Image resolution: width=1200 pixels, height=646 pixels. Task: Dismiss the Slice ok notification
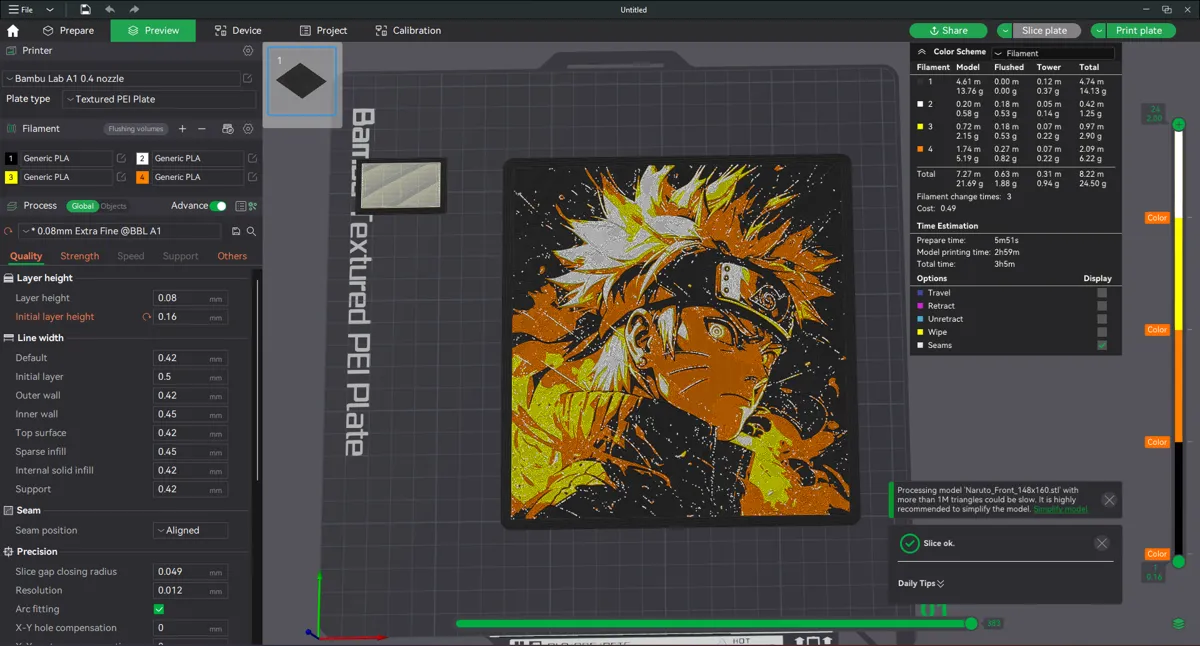(x=1101, y=543)
